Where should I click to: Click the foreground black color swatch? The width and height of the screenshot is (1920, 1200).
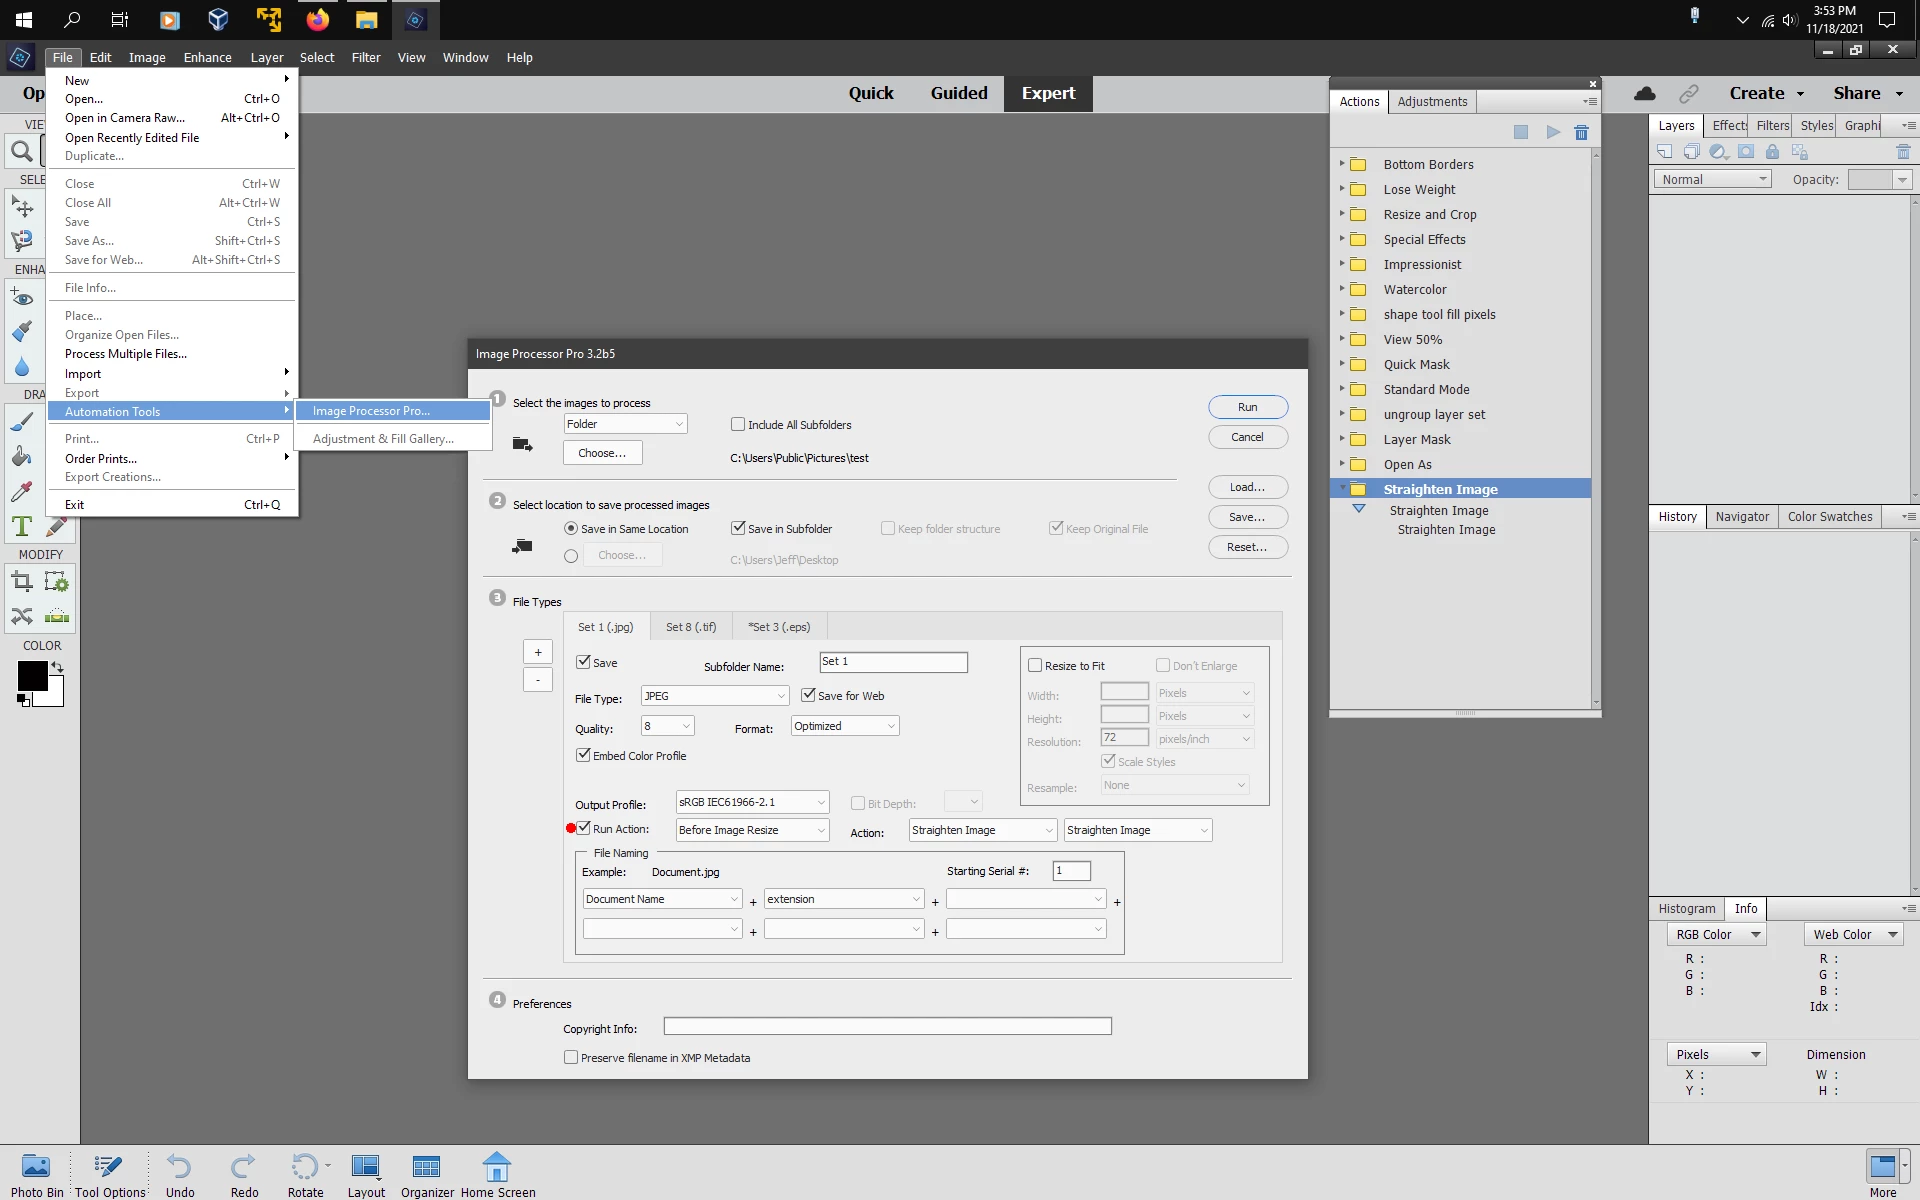coord(31,676)
